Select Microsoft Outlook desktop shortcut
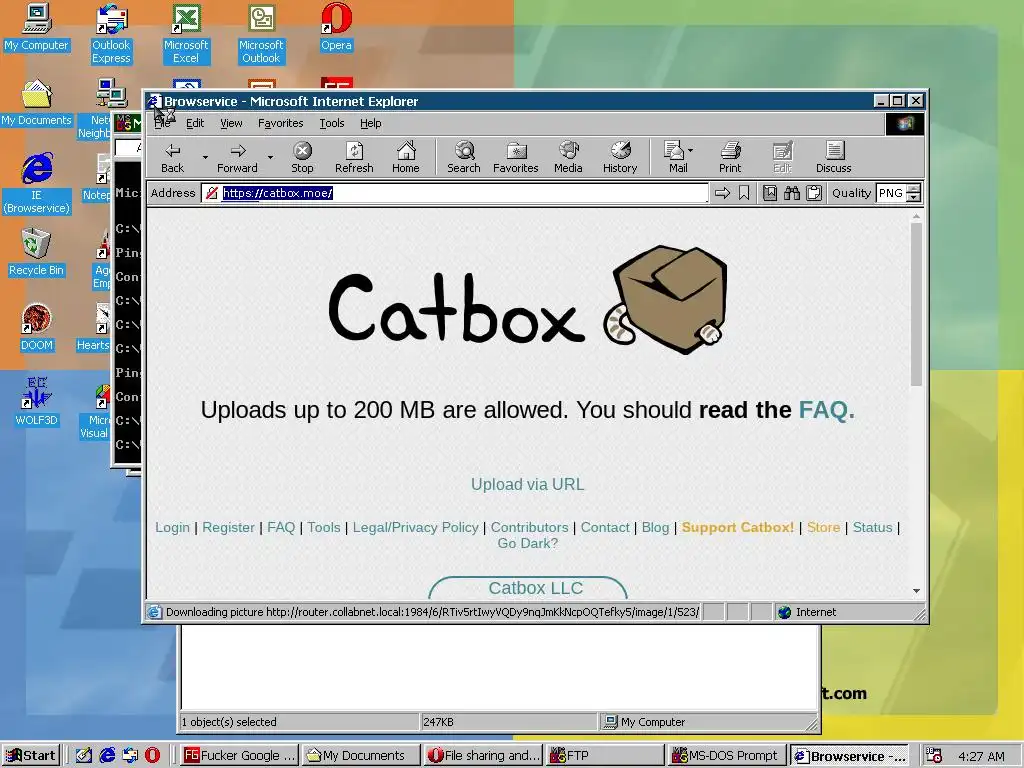This screenshot has width=1024, height=768. pos(261,34)
